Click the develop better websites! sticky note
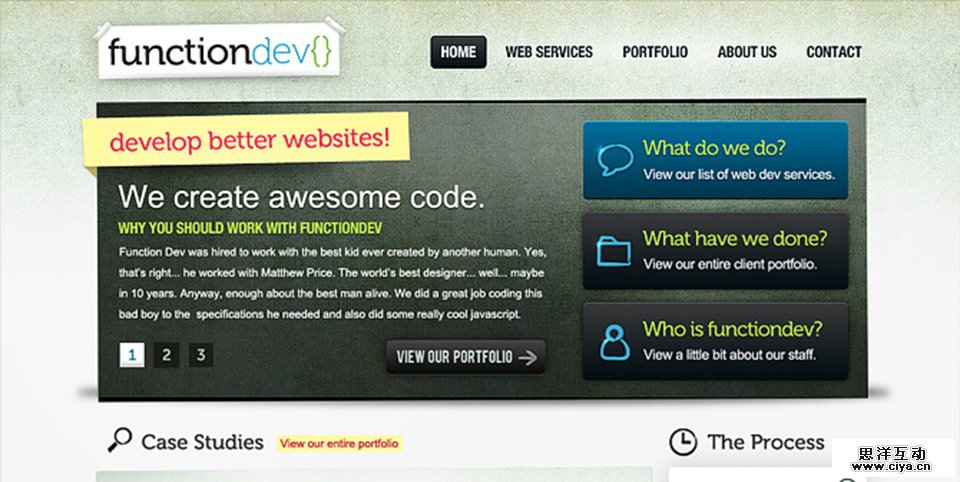Viewport: 960px width, 482px height. [246, 141]
